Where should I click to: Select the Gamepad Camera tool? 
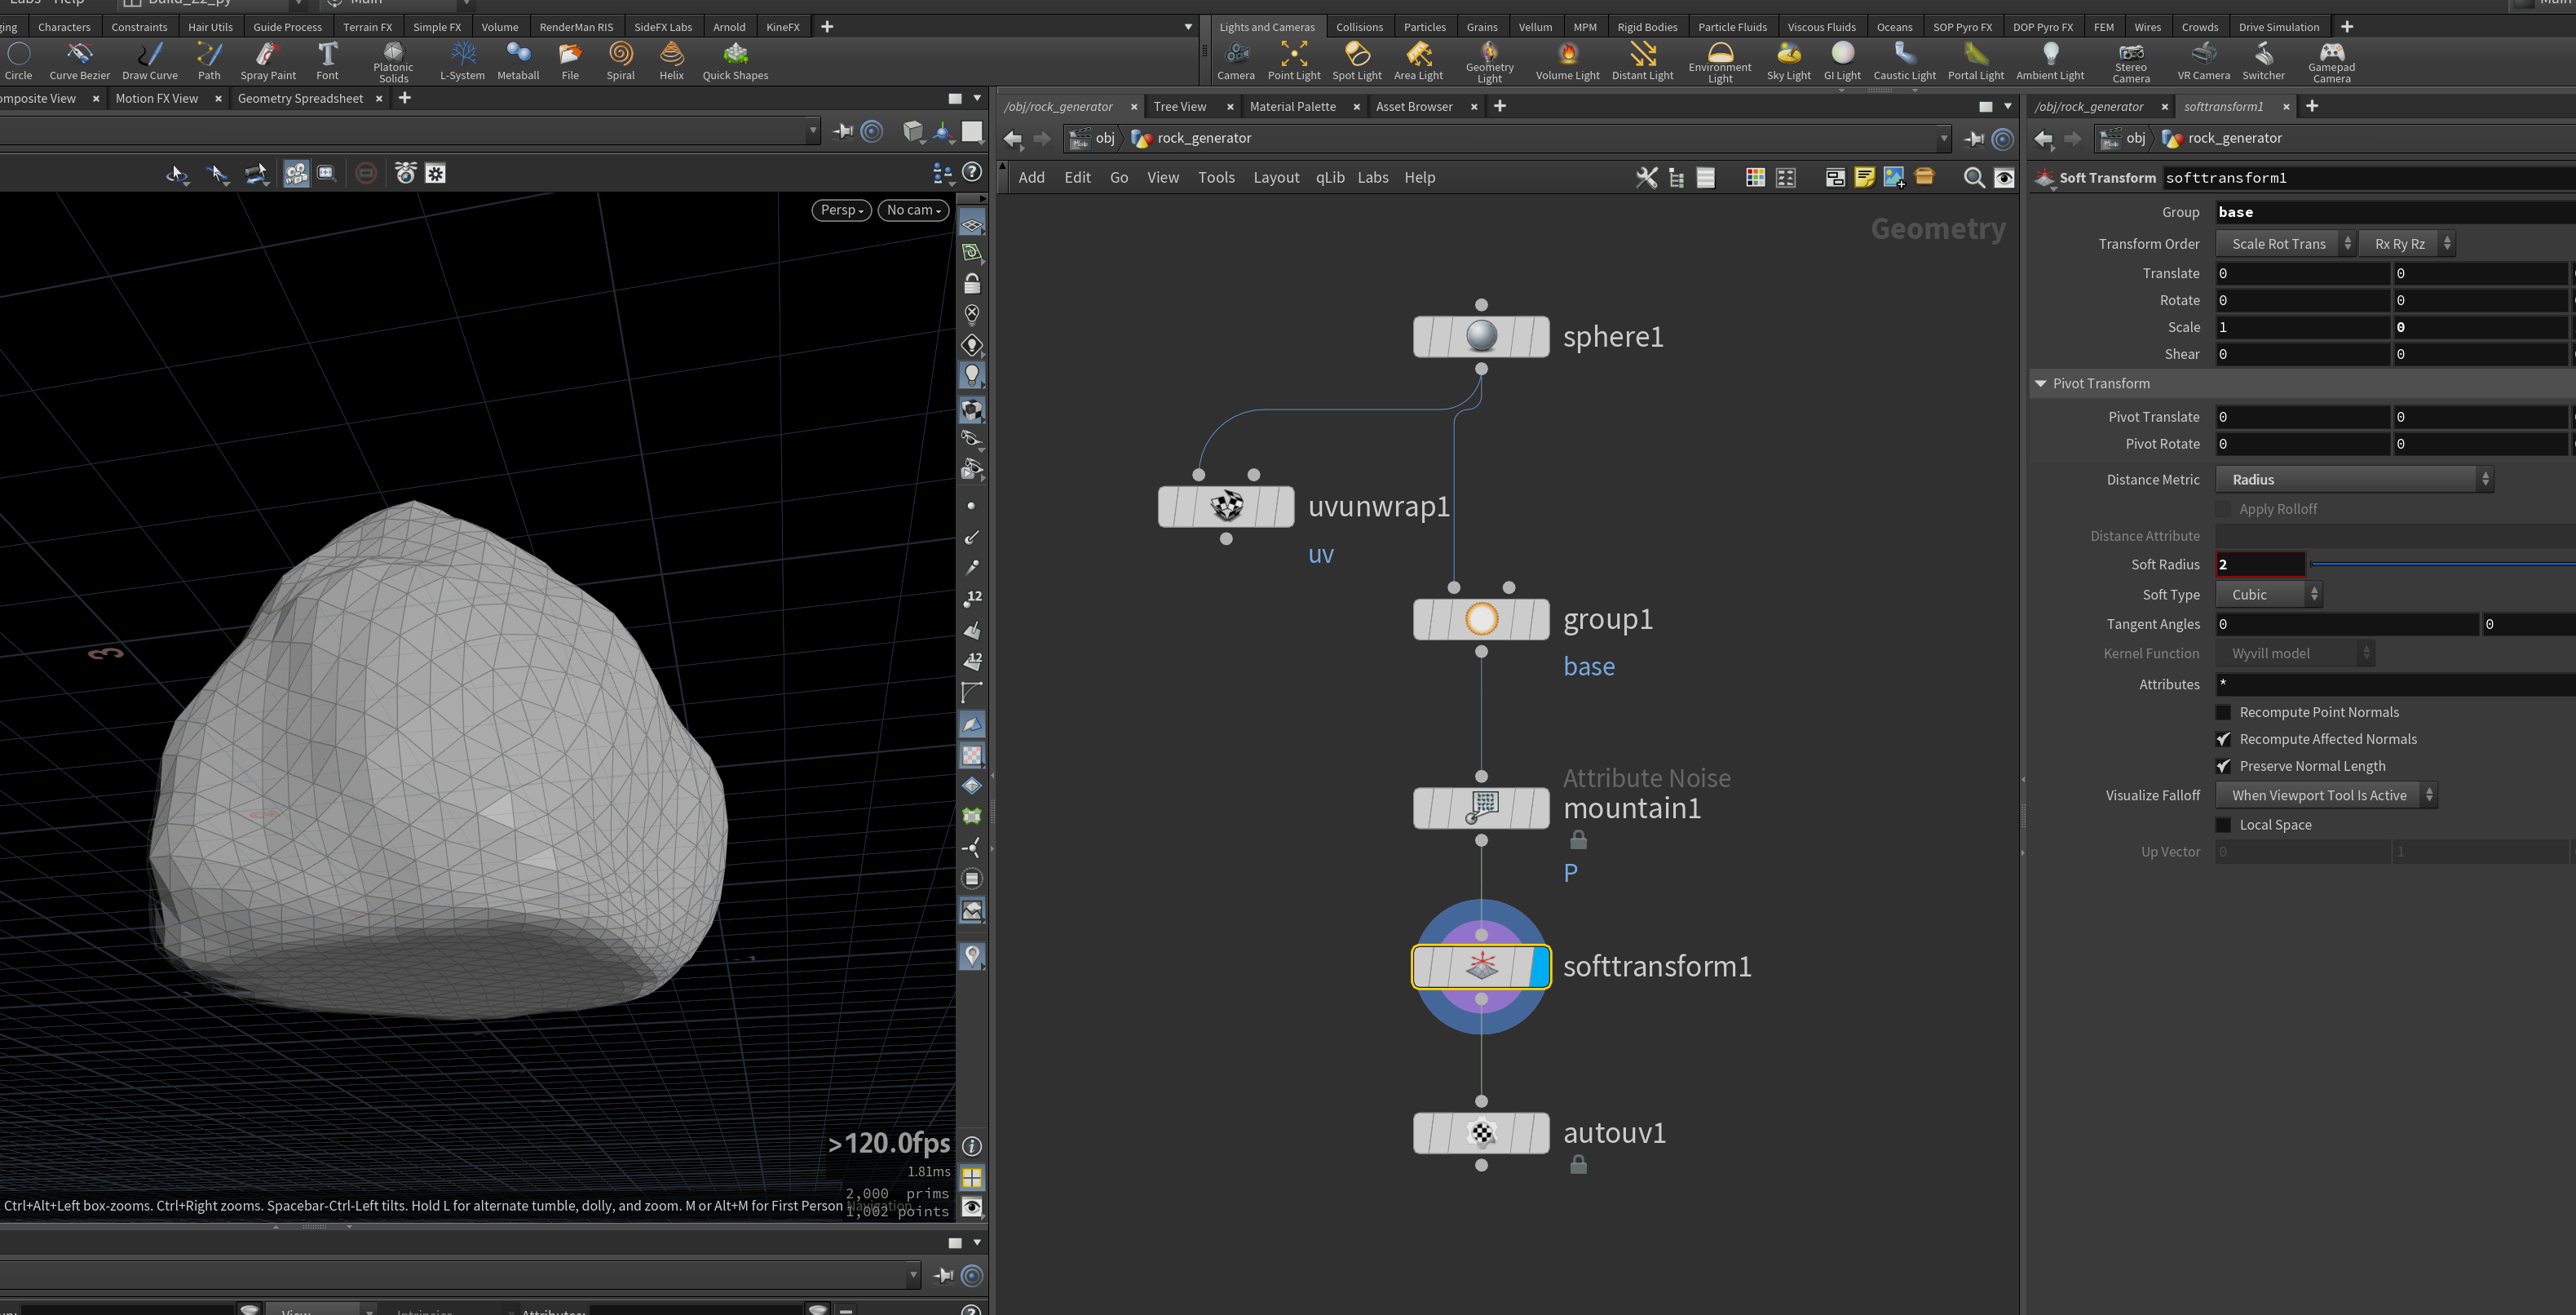tap(2331, 61)
